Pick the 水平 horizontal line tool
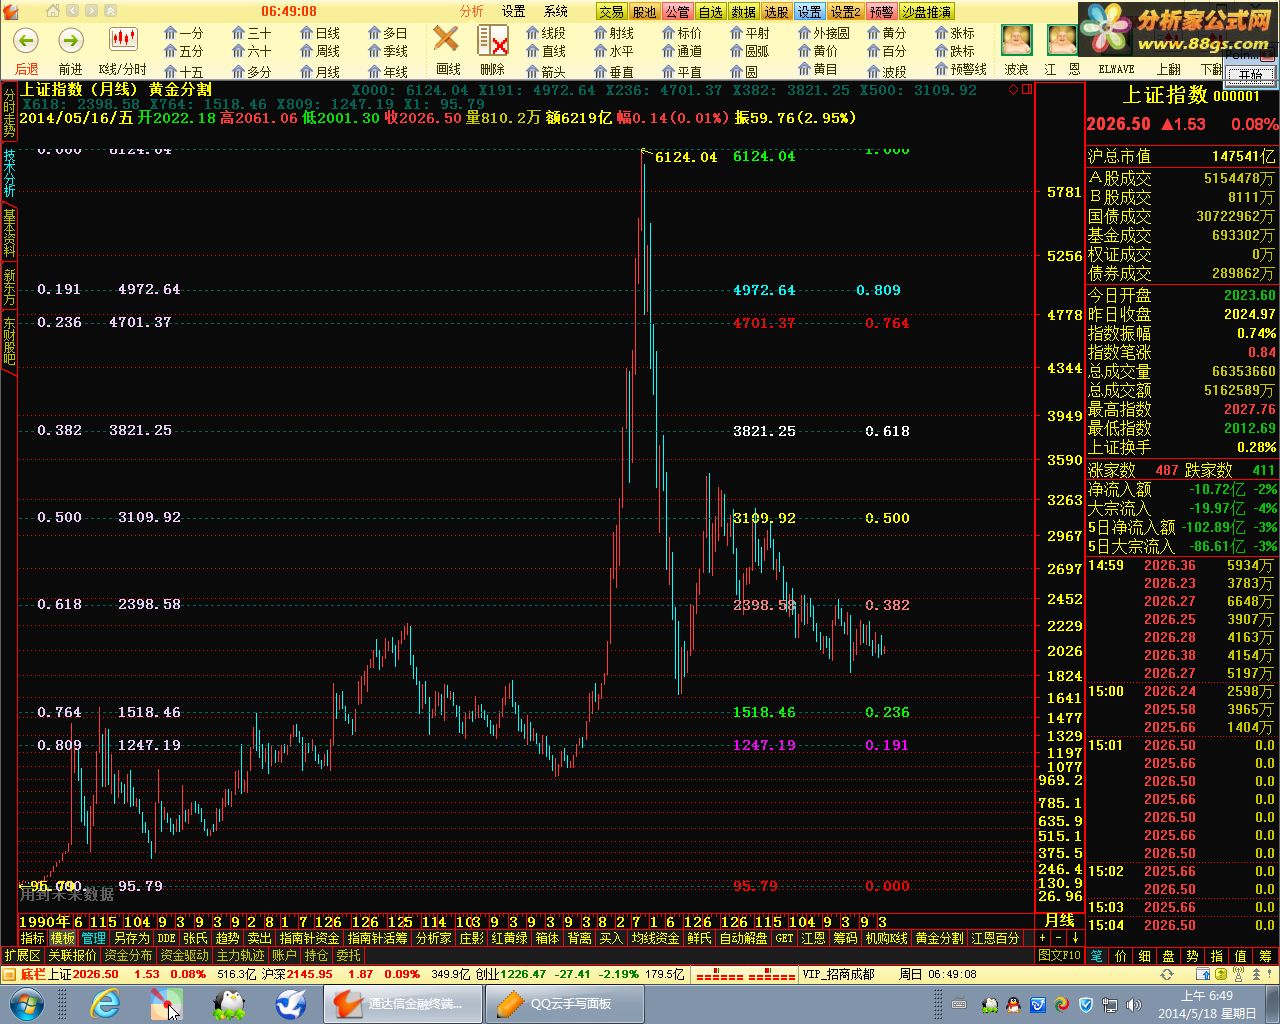Image resolution: width=1280 pixels, height=1024 pixels. point(614,51)
